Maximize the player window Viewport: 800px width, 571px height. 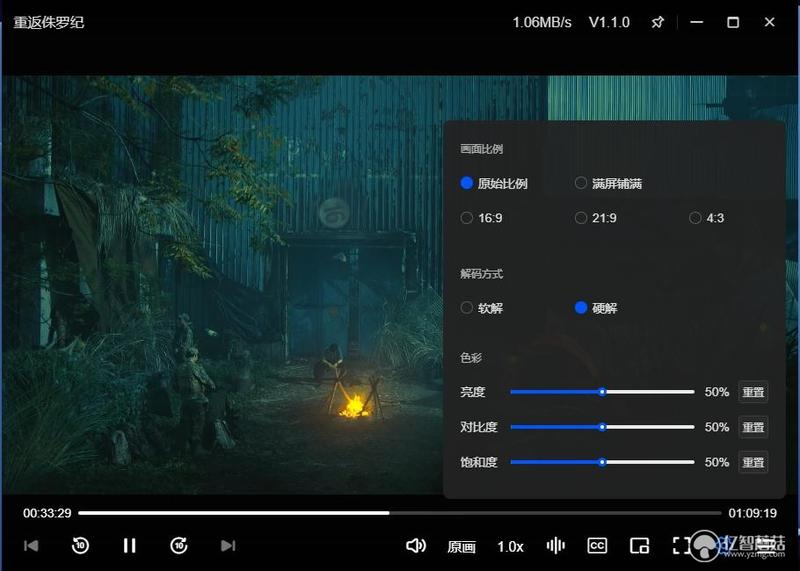click(x=733, y=22)
